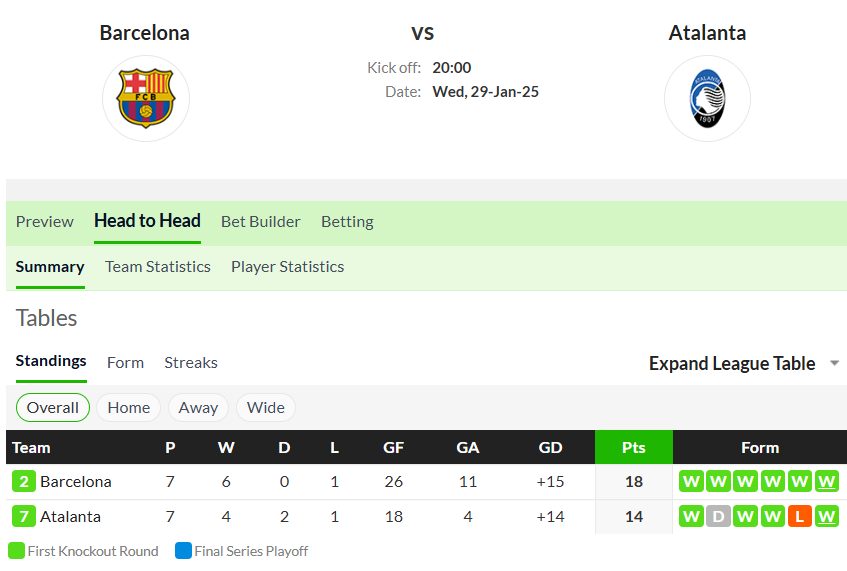Click the Expand League Table label

pyautogui.click(x=732, y=363)
